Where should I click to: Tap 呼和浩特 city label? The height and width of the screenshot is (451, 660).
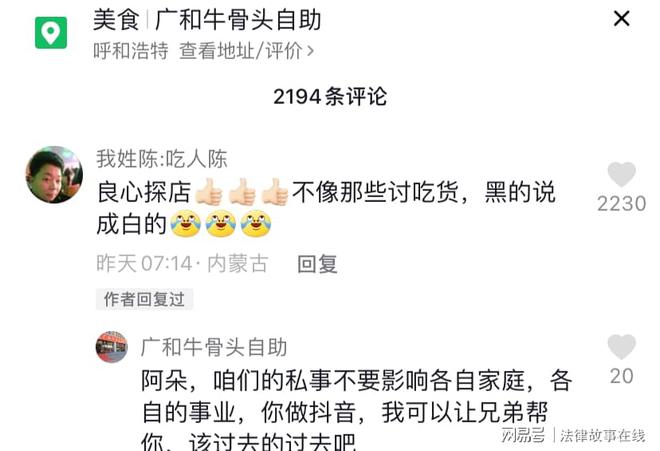[131, 51]
